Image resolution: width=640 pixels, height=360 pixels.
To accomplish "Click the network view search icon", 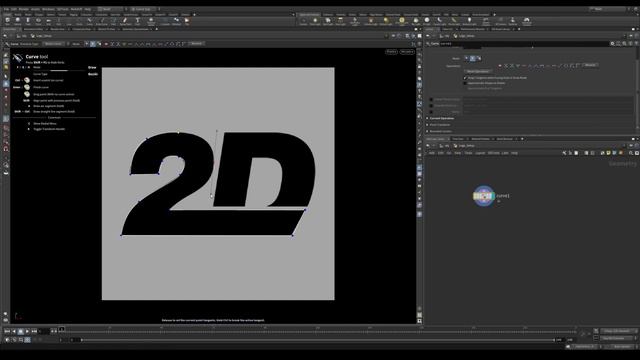I will [631, 153].
